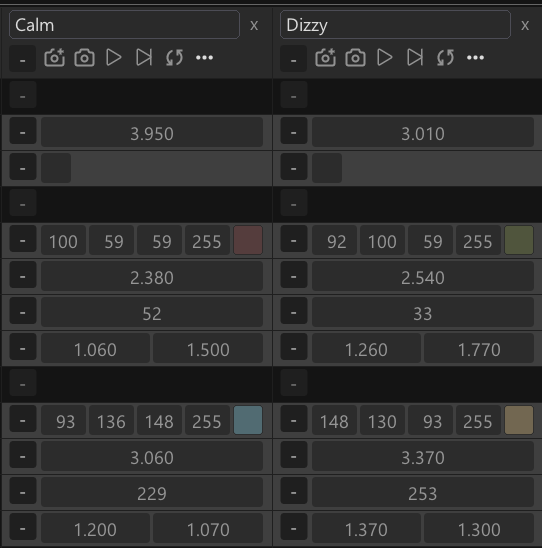Screen dimensions: 542x548
Task: Click skip-to-end icon in Calm preset
Action: pos(144,58)
